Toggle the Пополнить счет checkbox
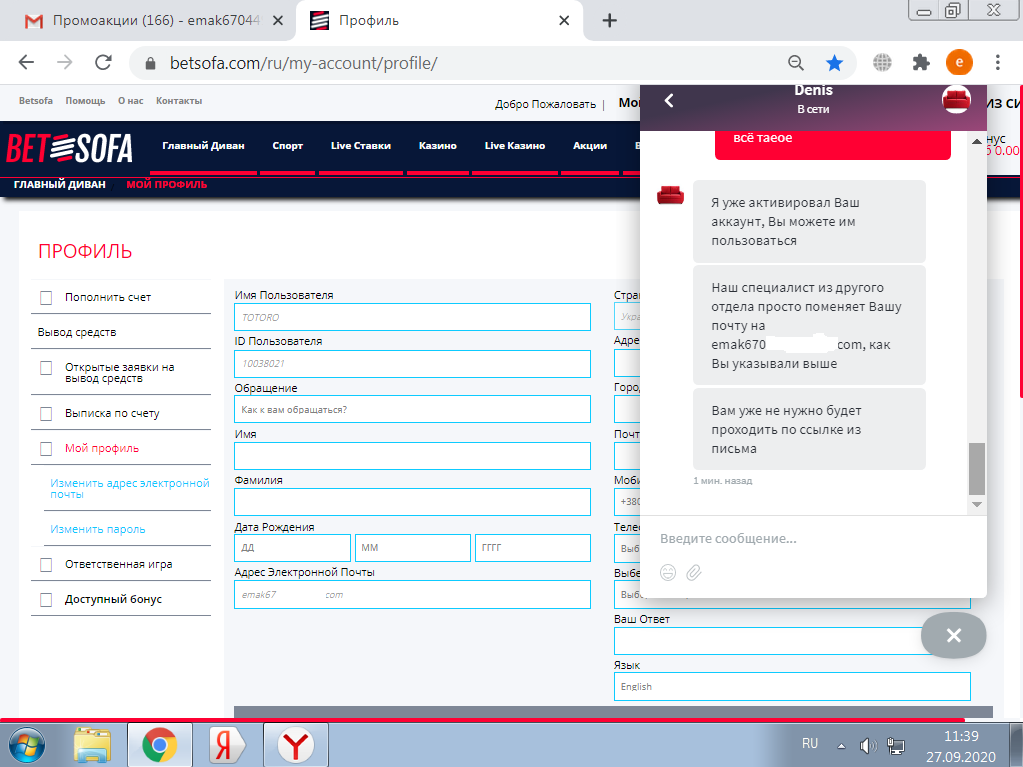This screenshot has height=767, width=1023. 46,298
